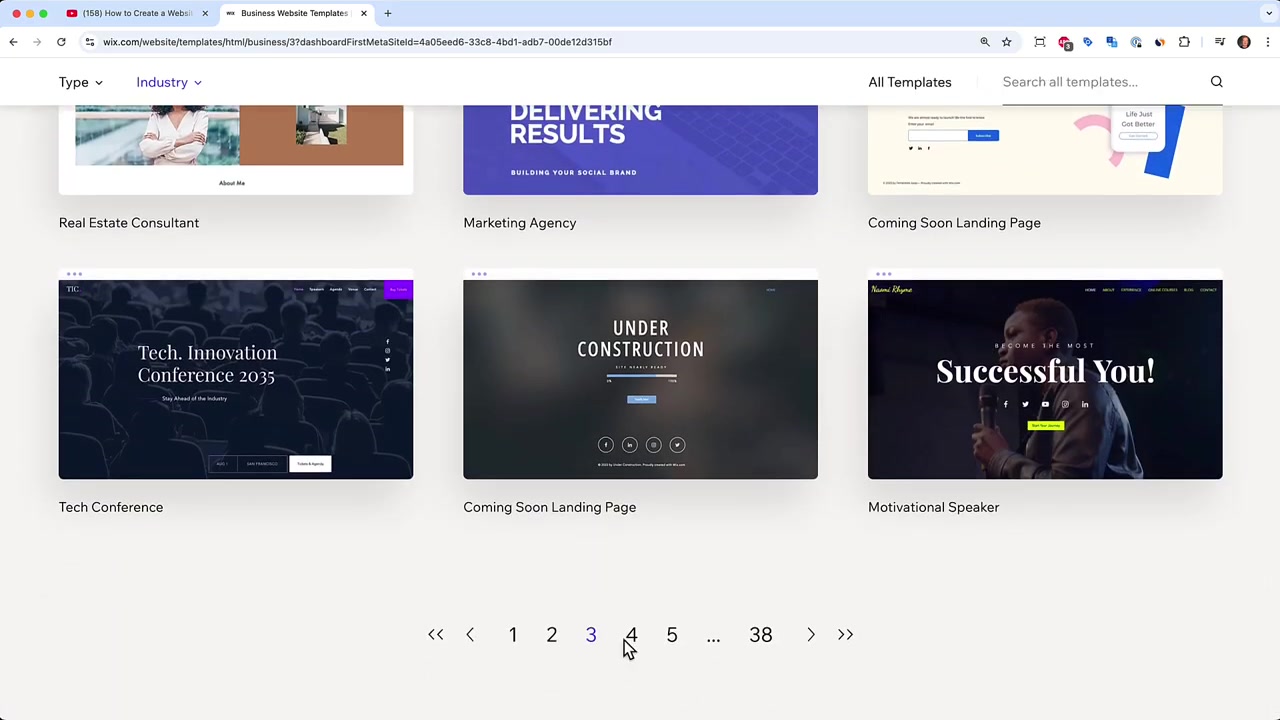Open the Marketing Agency template thumbnail
This screenshot has height=720, width=1280.
click(640, 149)
